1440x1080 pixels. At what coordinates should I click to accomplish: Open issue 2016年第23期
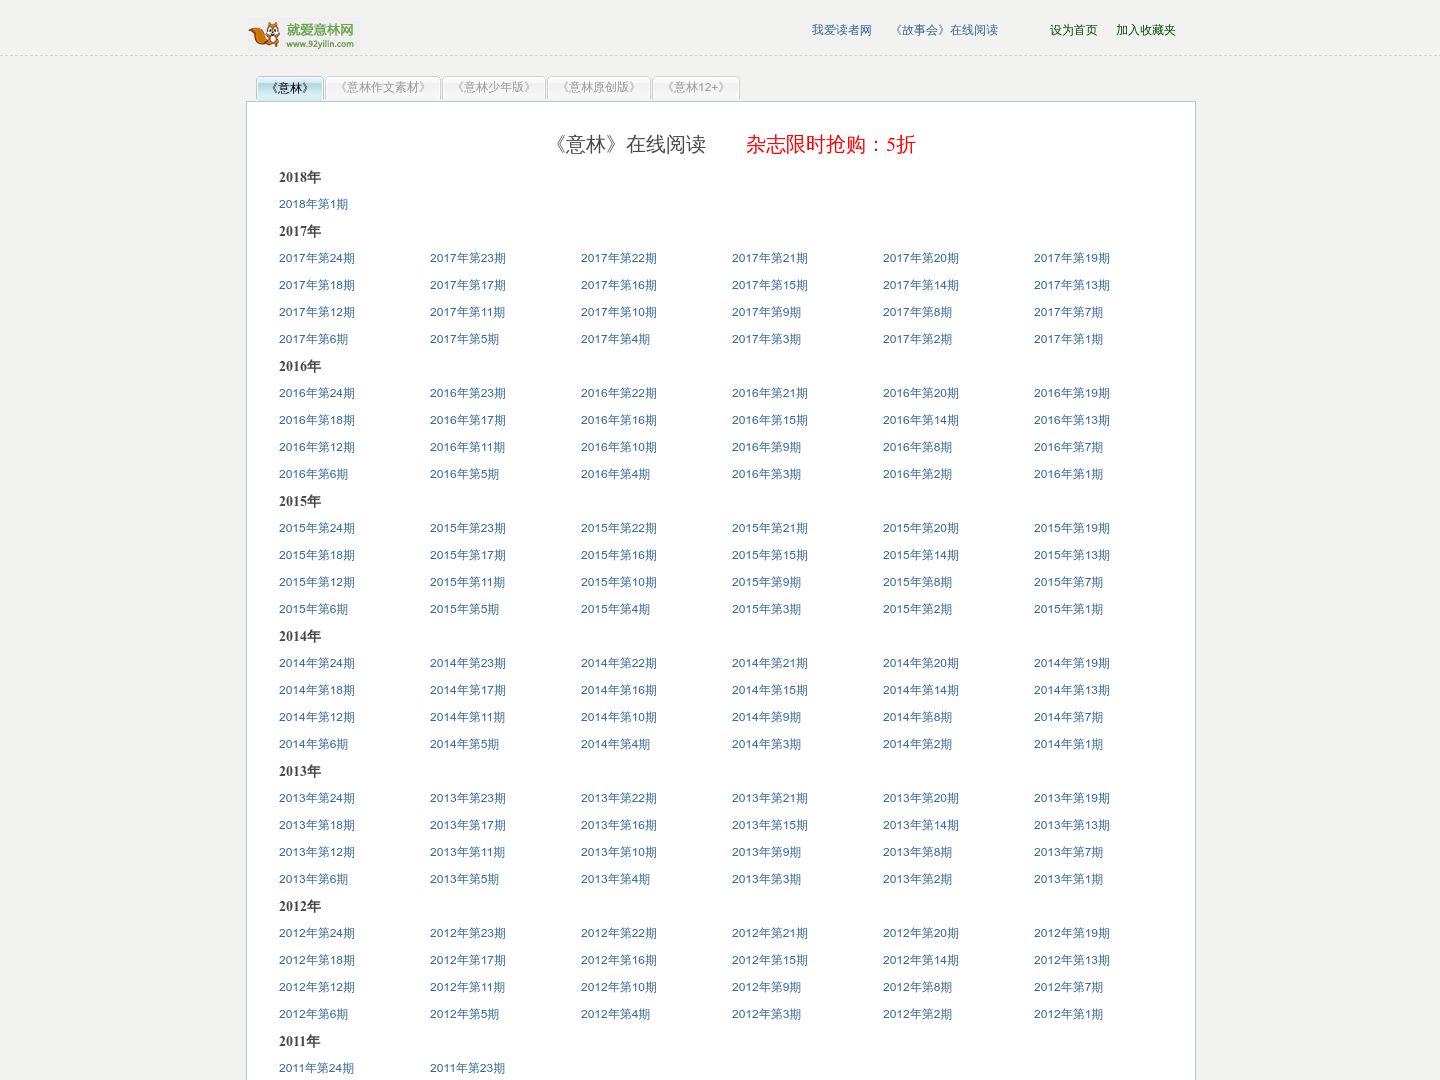tap(467, 393)
